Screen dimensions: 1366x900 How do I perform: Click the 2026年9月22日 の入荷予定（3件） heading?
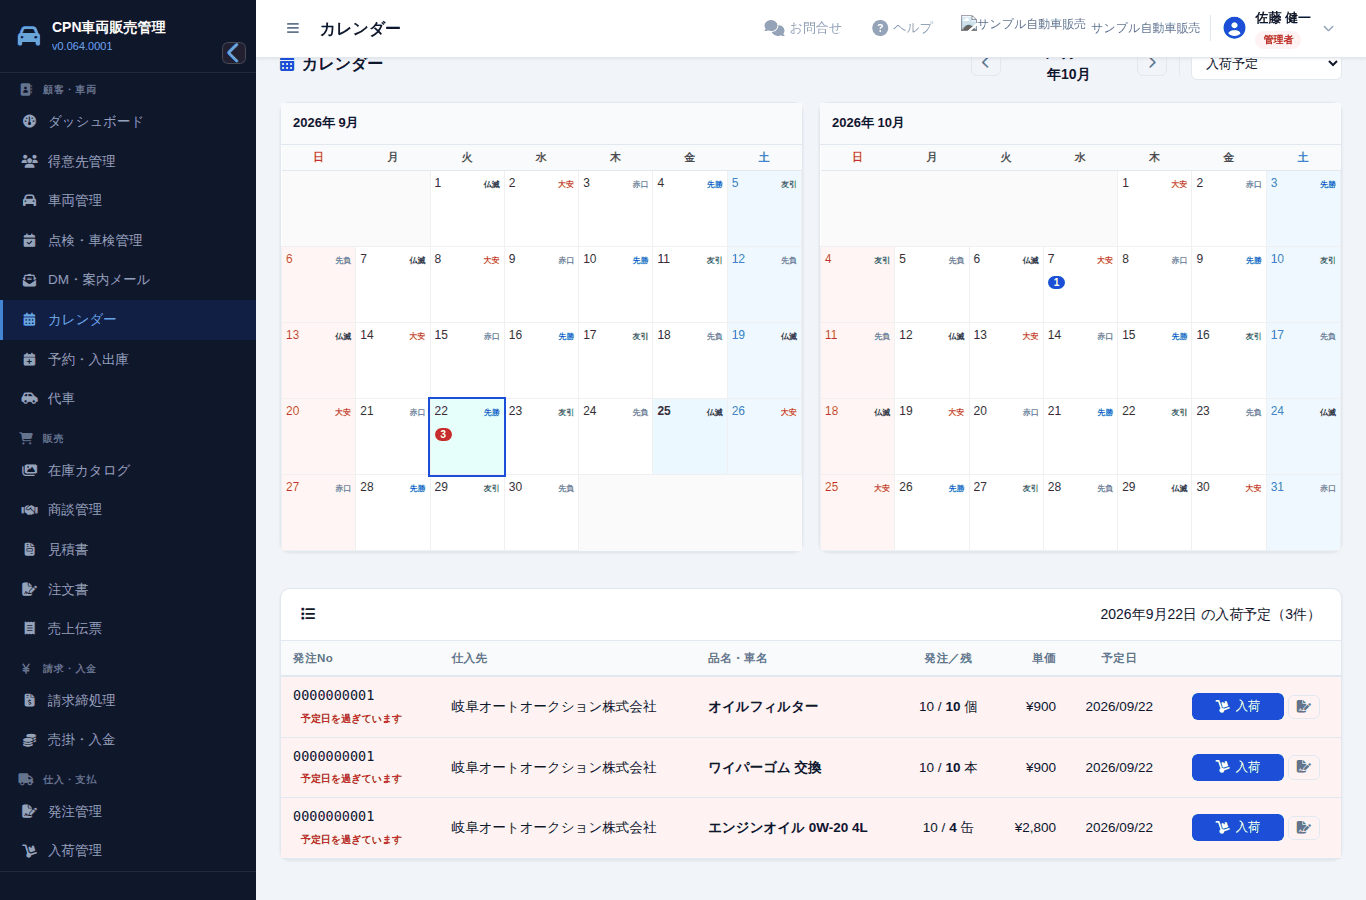[x=1210, y=614]
